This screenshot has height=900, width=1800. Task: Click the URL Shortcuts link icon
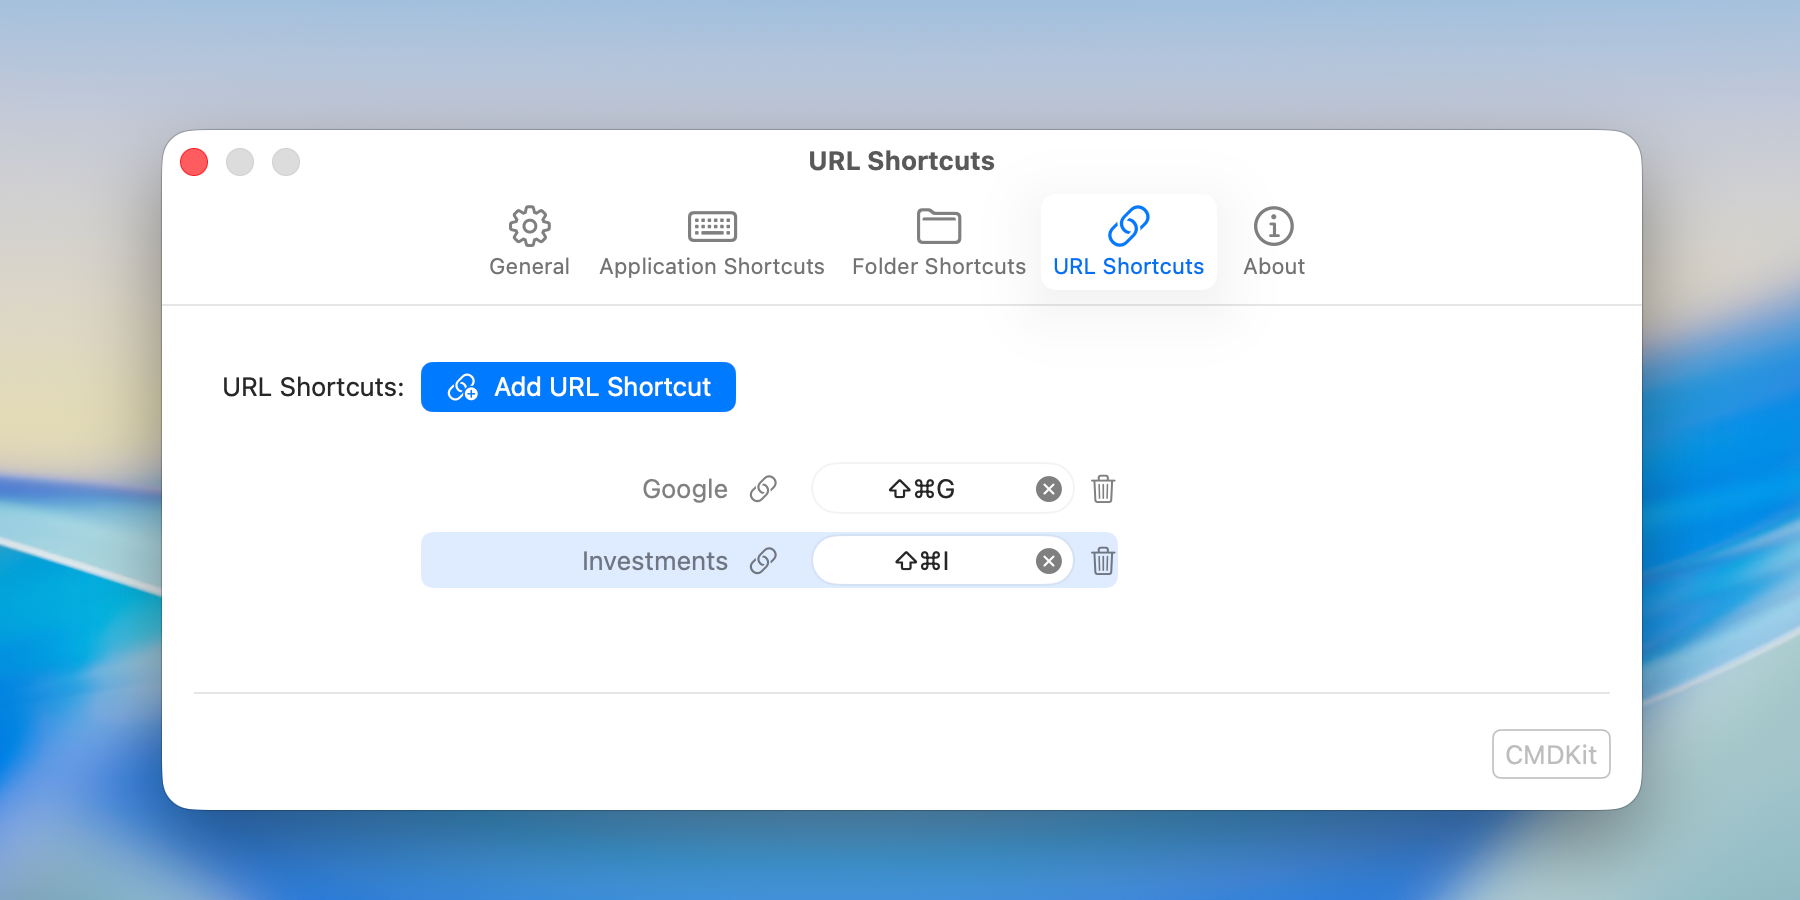coord(1128,227)
